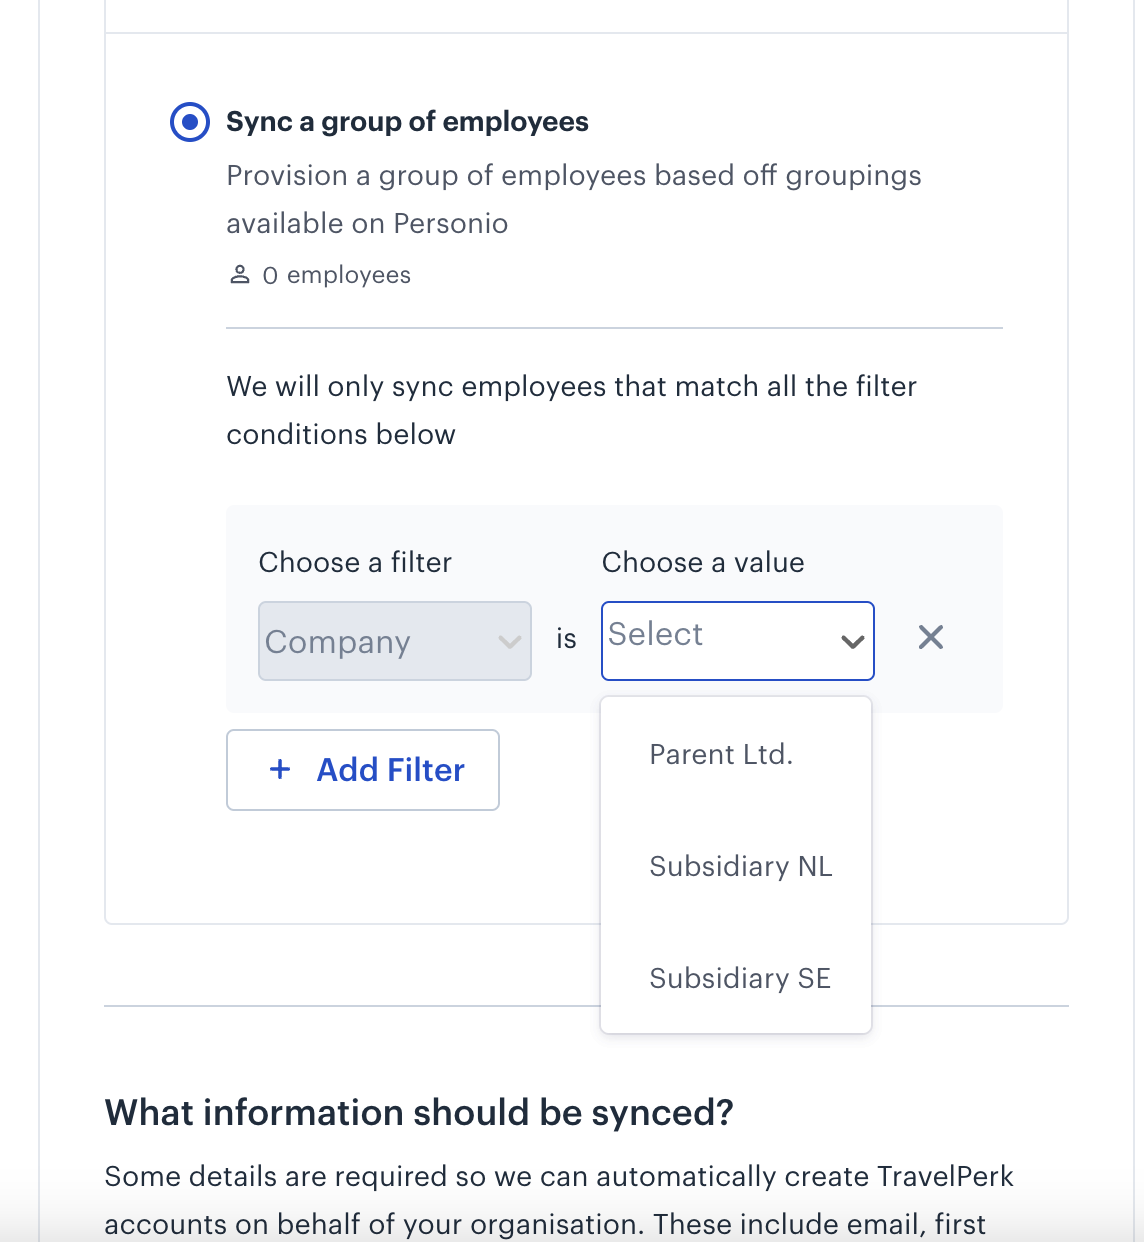Toggle the chevron arrow of the Select value dropdown

point(852,642)
